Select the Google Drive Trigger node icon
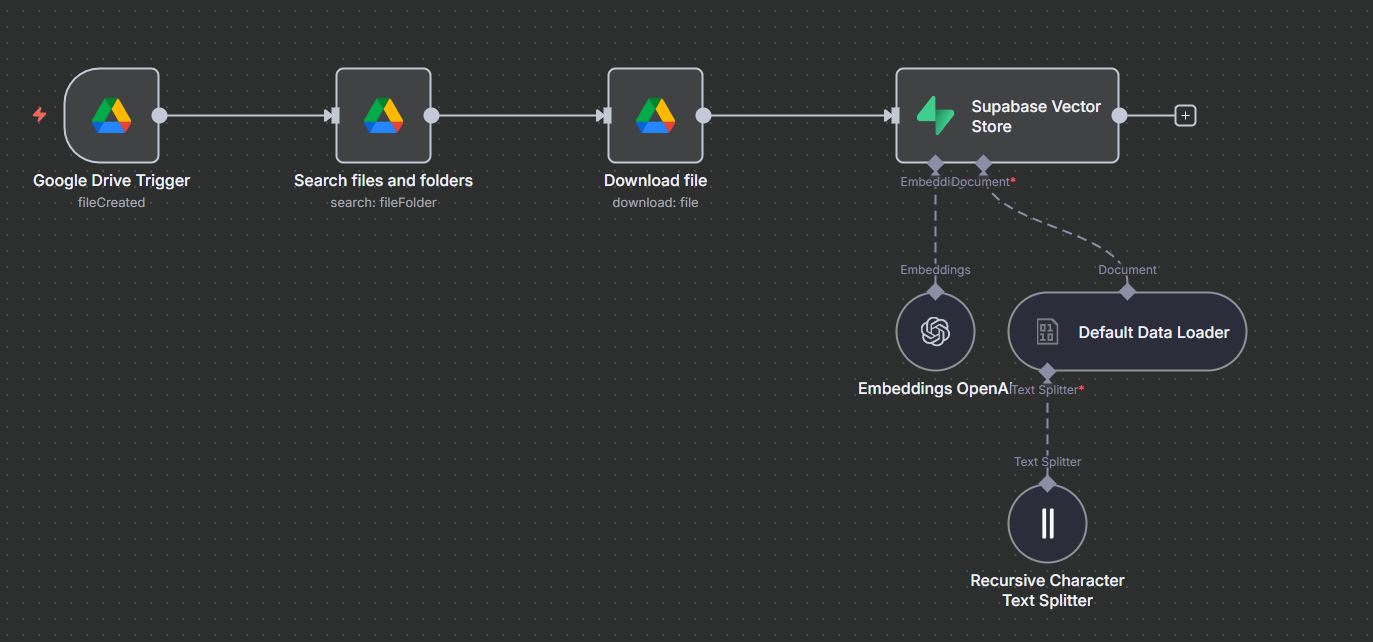 point(111,116)
